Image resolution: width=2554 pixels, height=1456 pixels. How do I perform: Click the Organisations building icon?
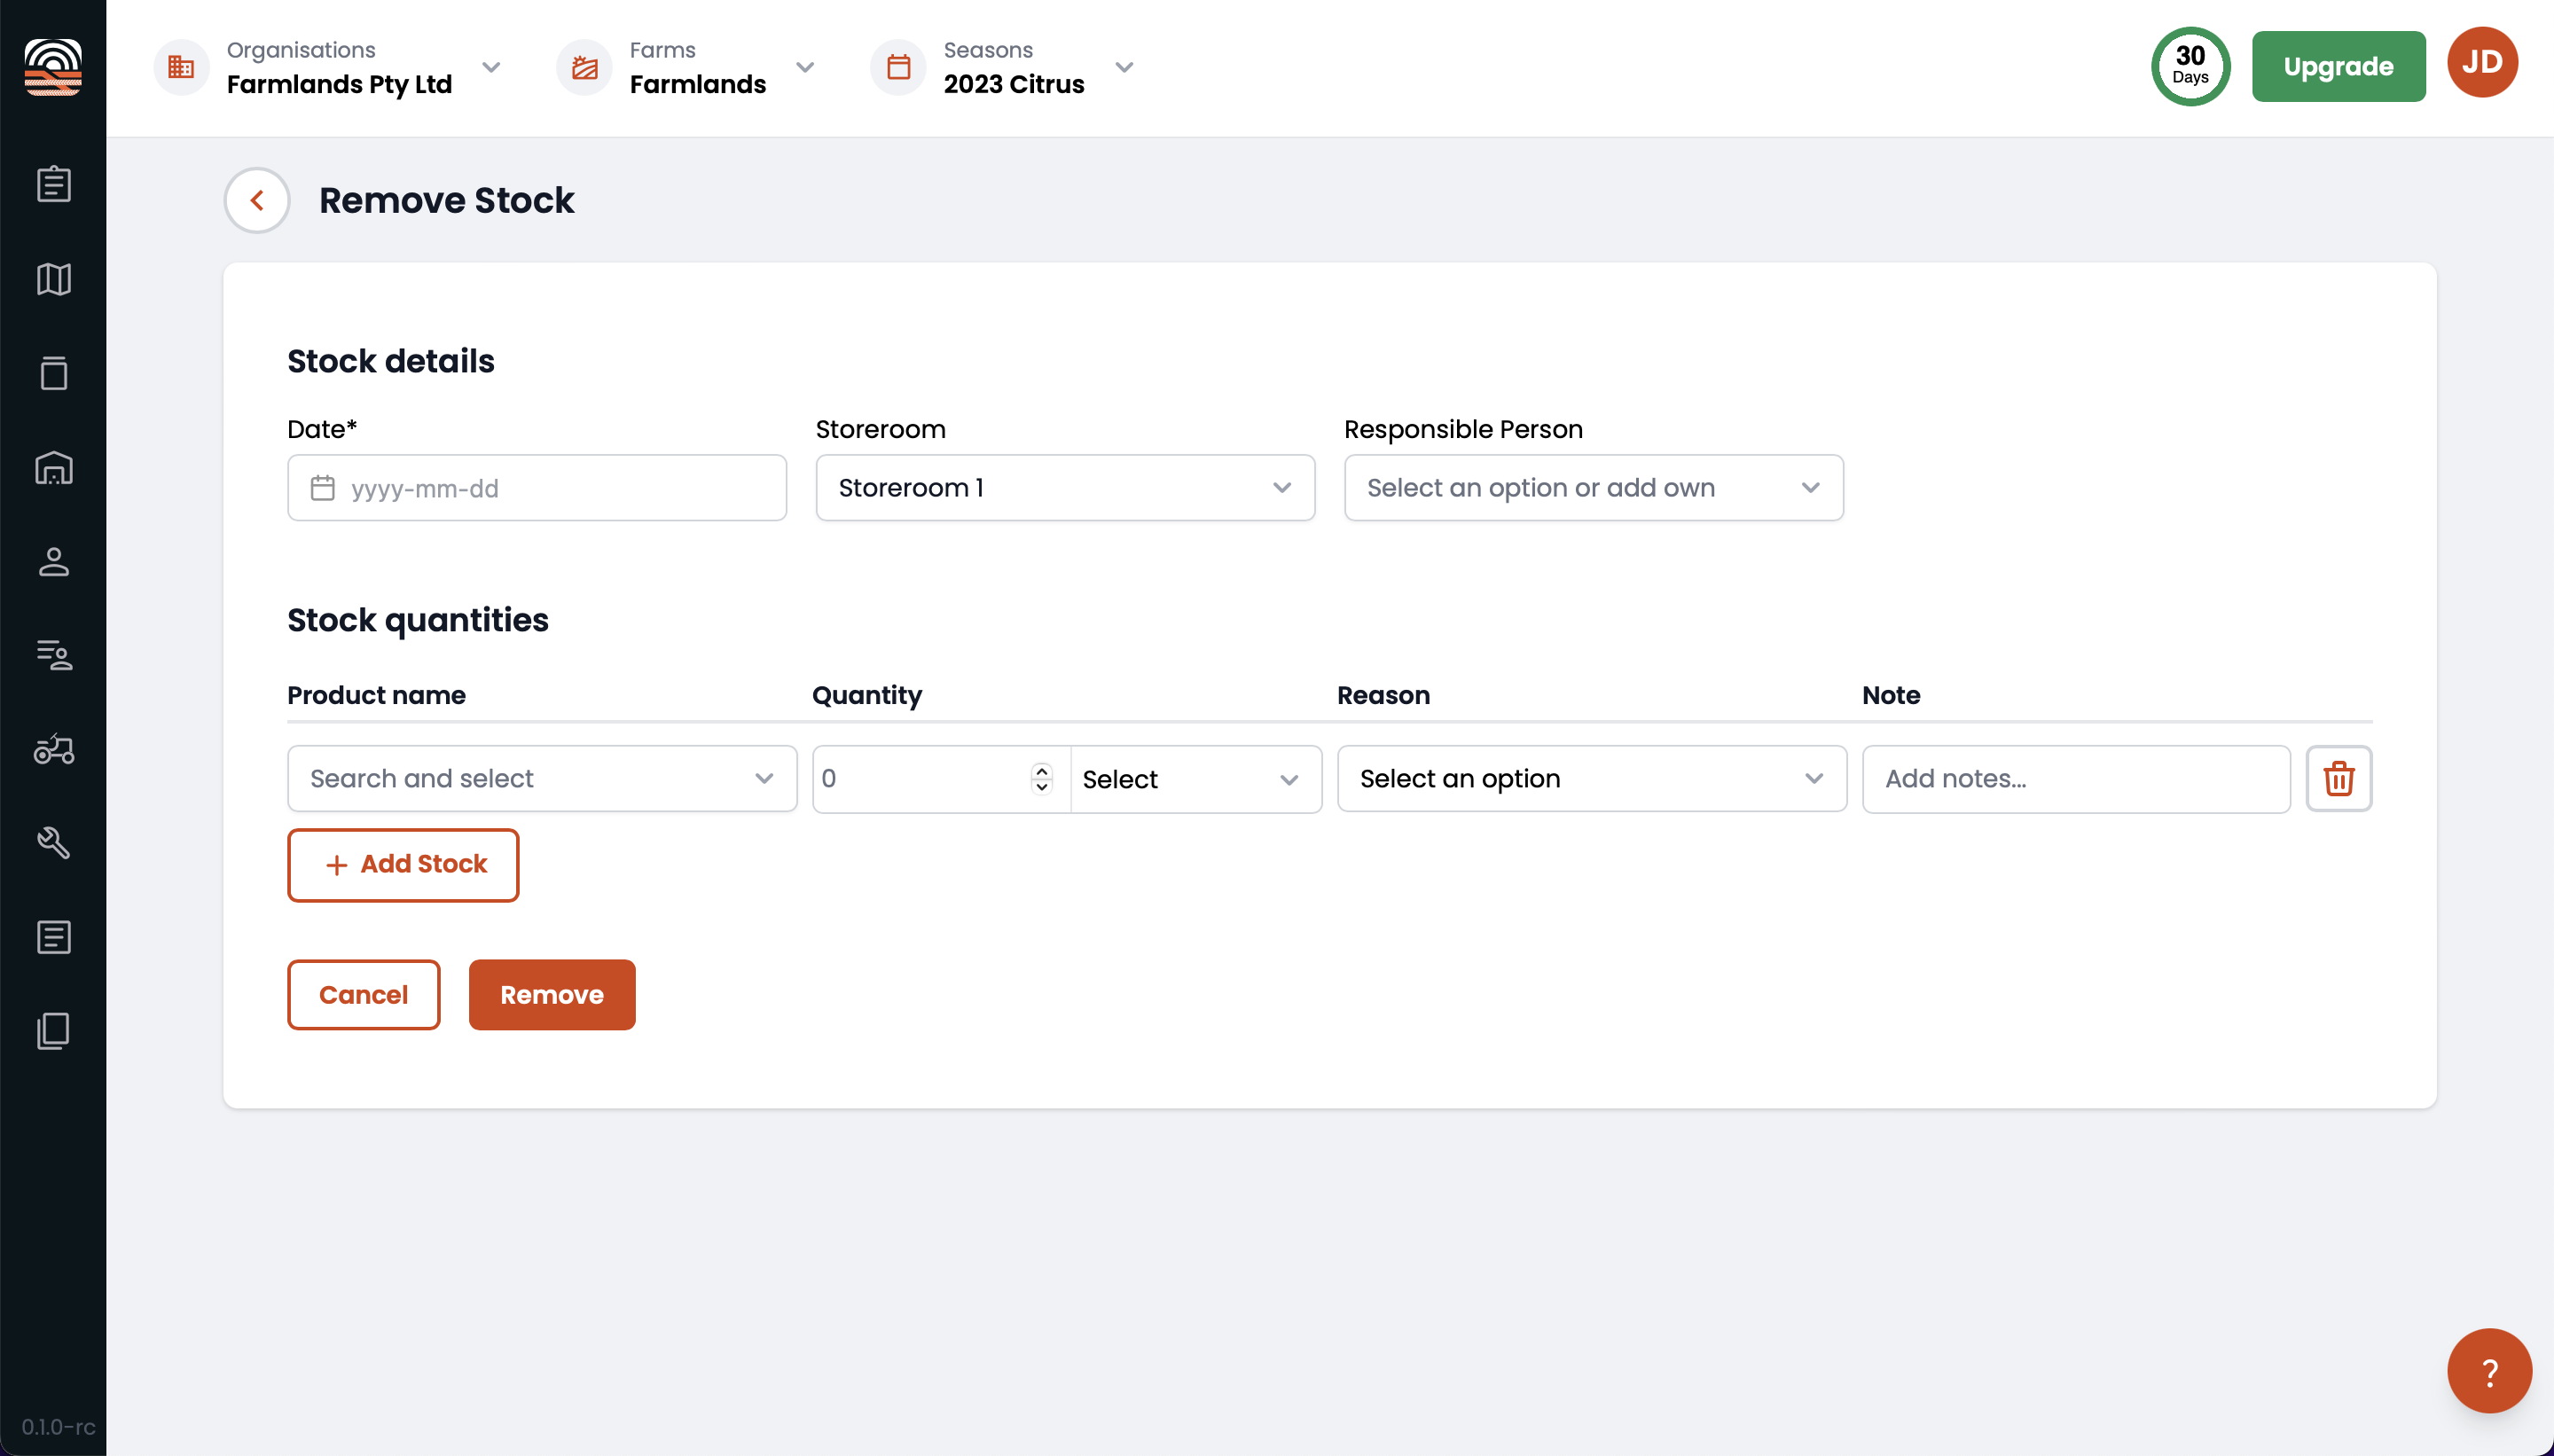pyautogui.click(x=181, y=67)
